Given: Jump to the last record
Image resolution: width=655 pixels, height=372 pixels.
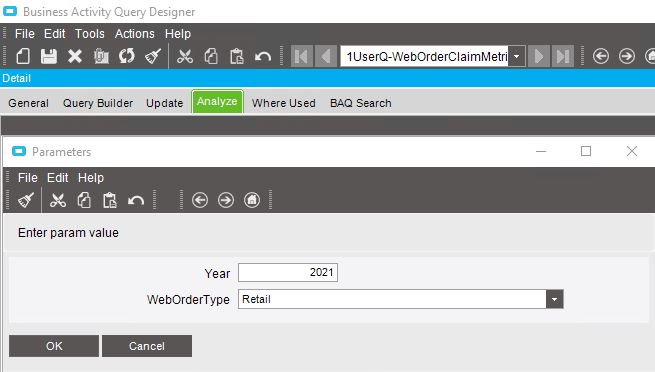Looking at the screenshot, I should click(563, 56).
